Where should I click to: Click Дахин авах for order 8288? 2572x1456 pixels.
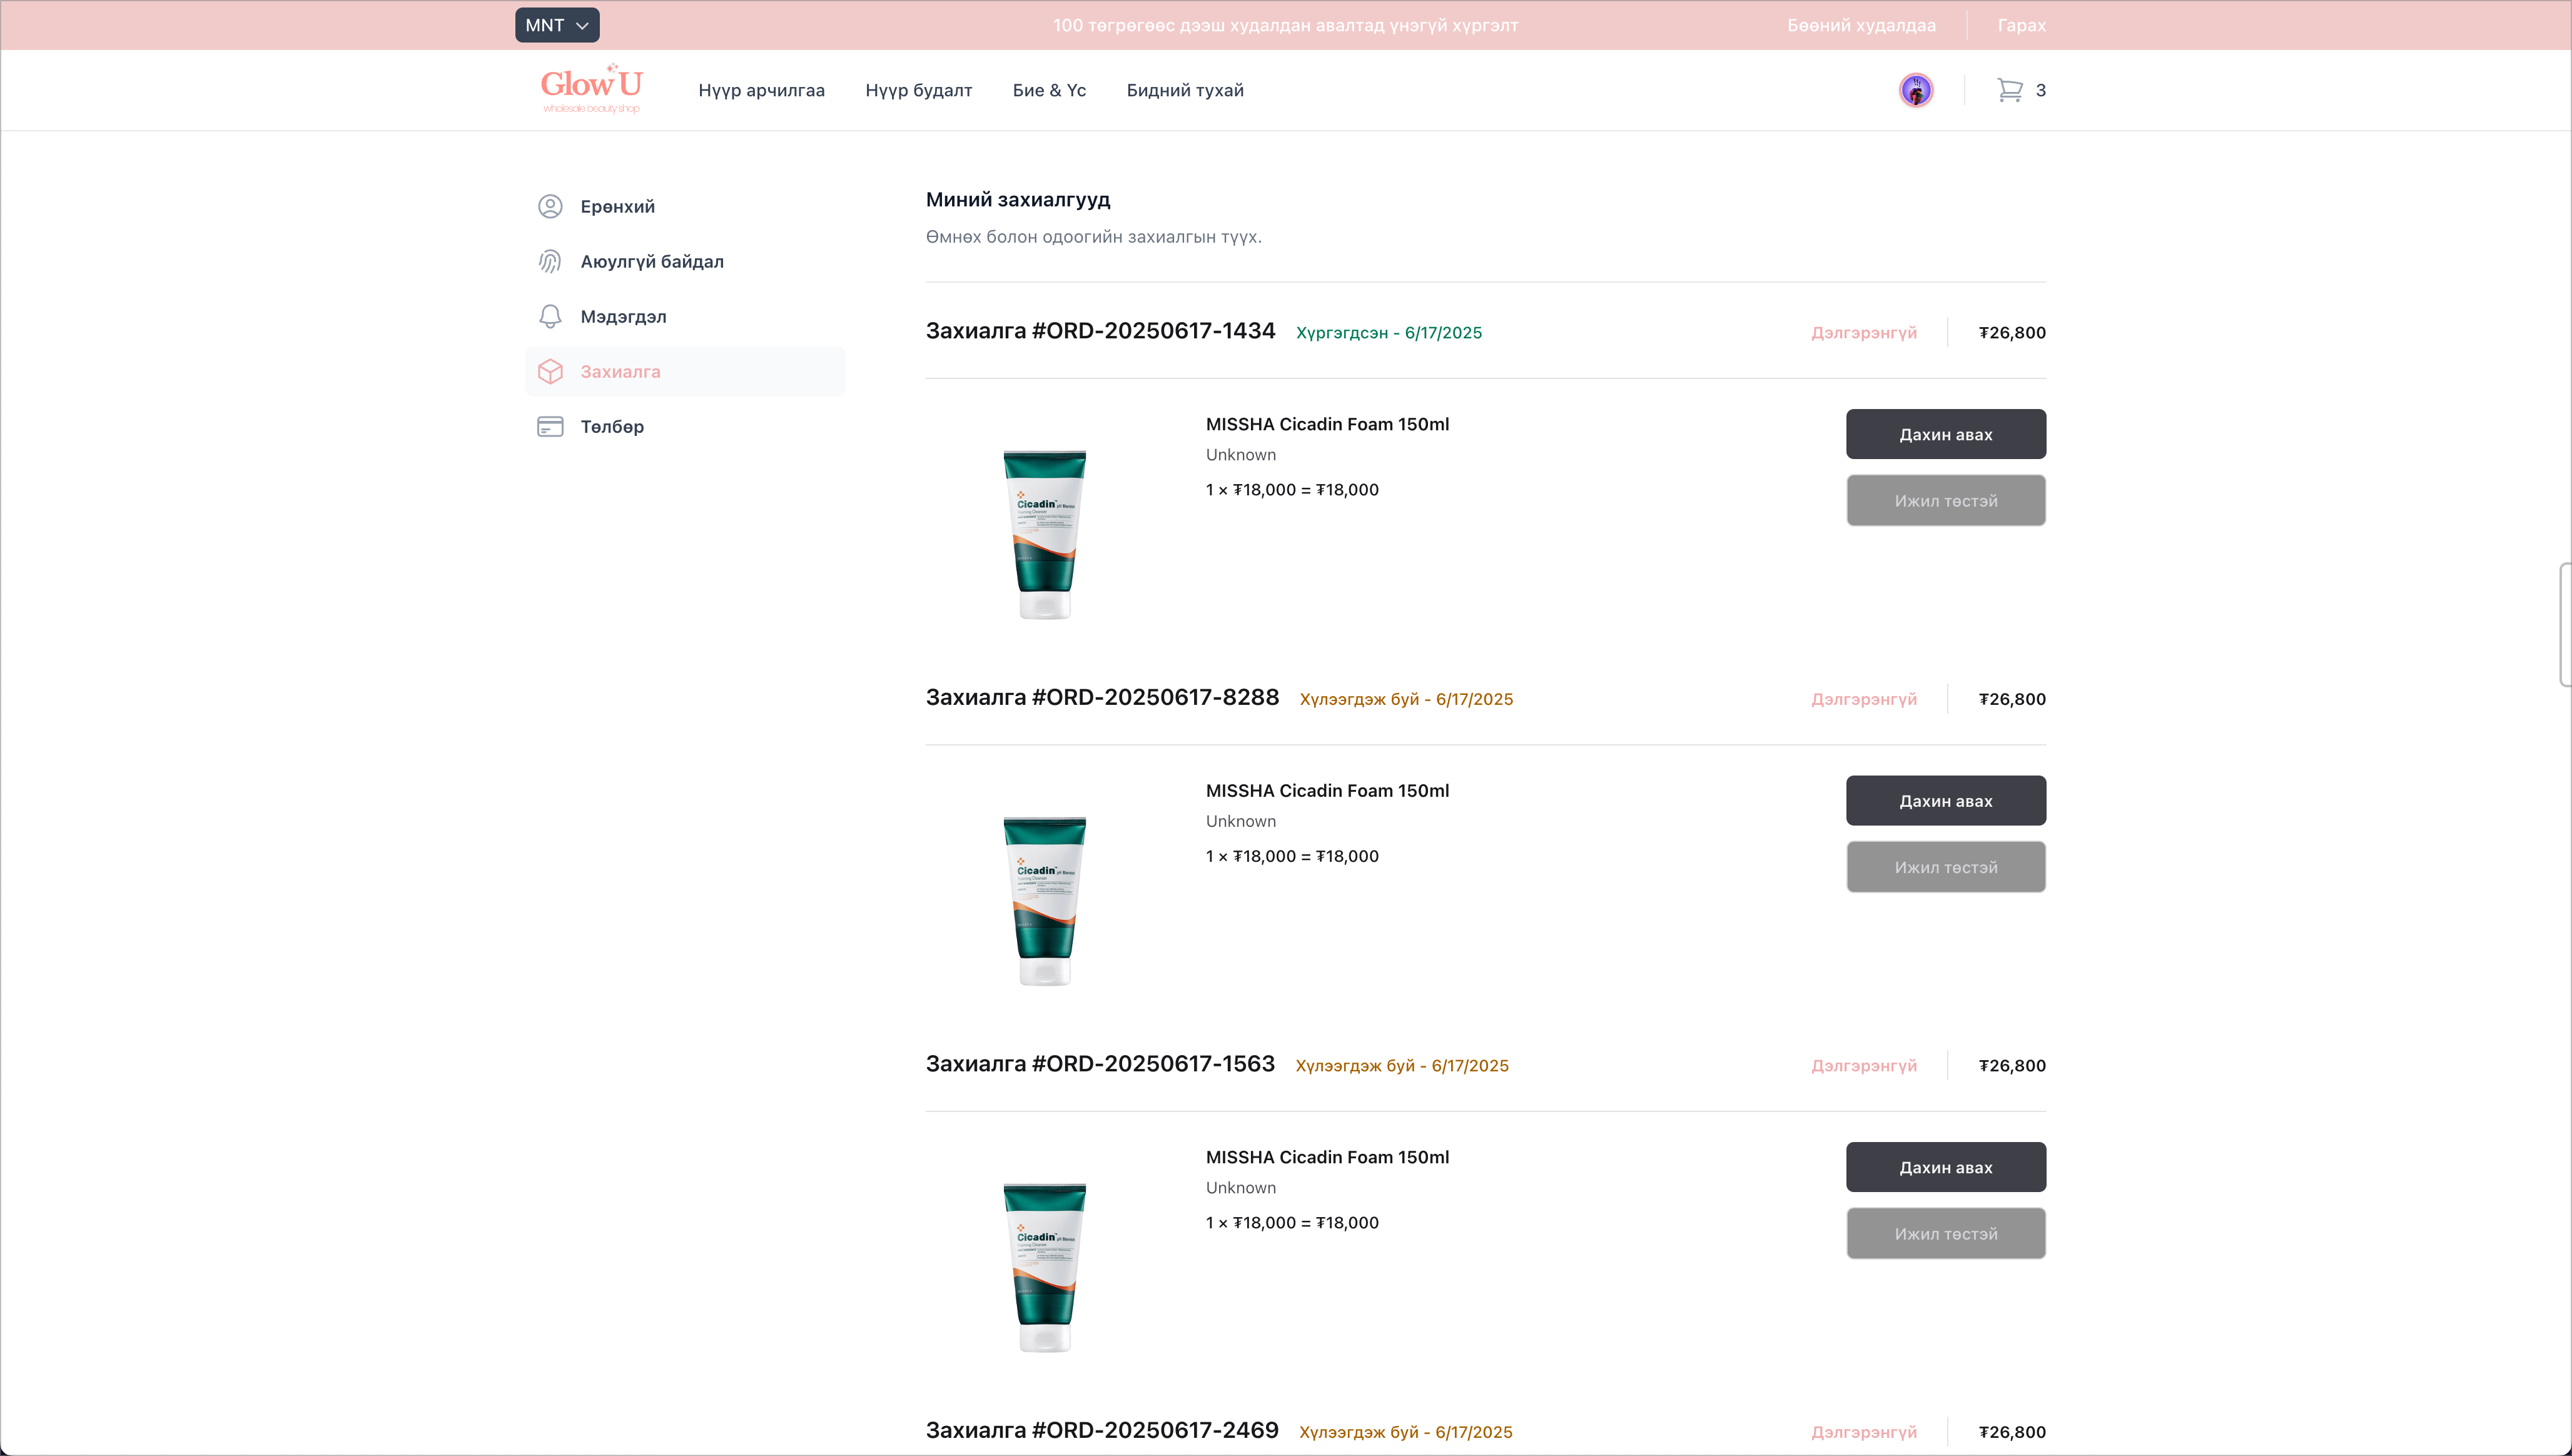coord(1945,800)
